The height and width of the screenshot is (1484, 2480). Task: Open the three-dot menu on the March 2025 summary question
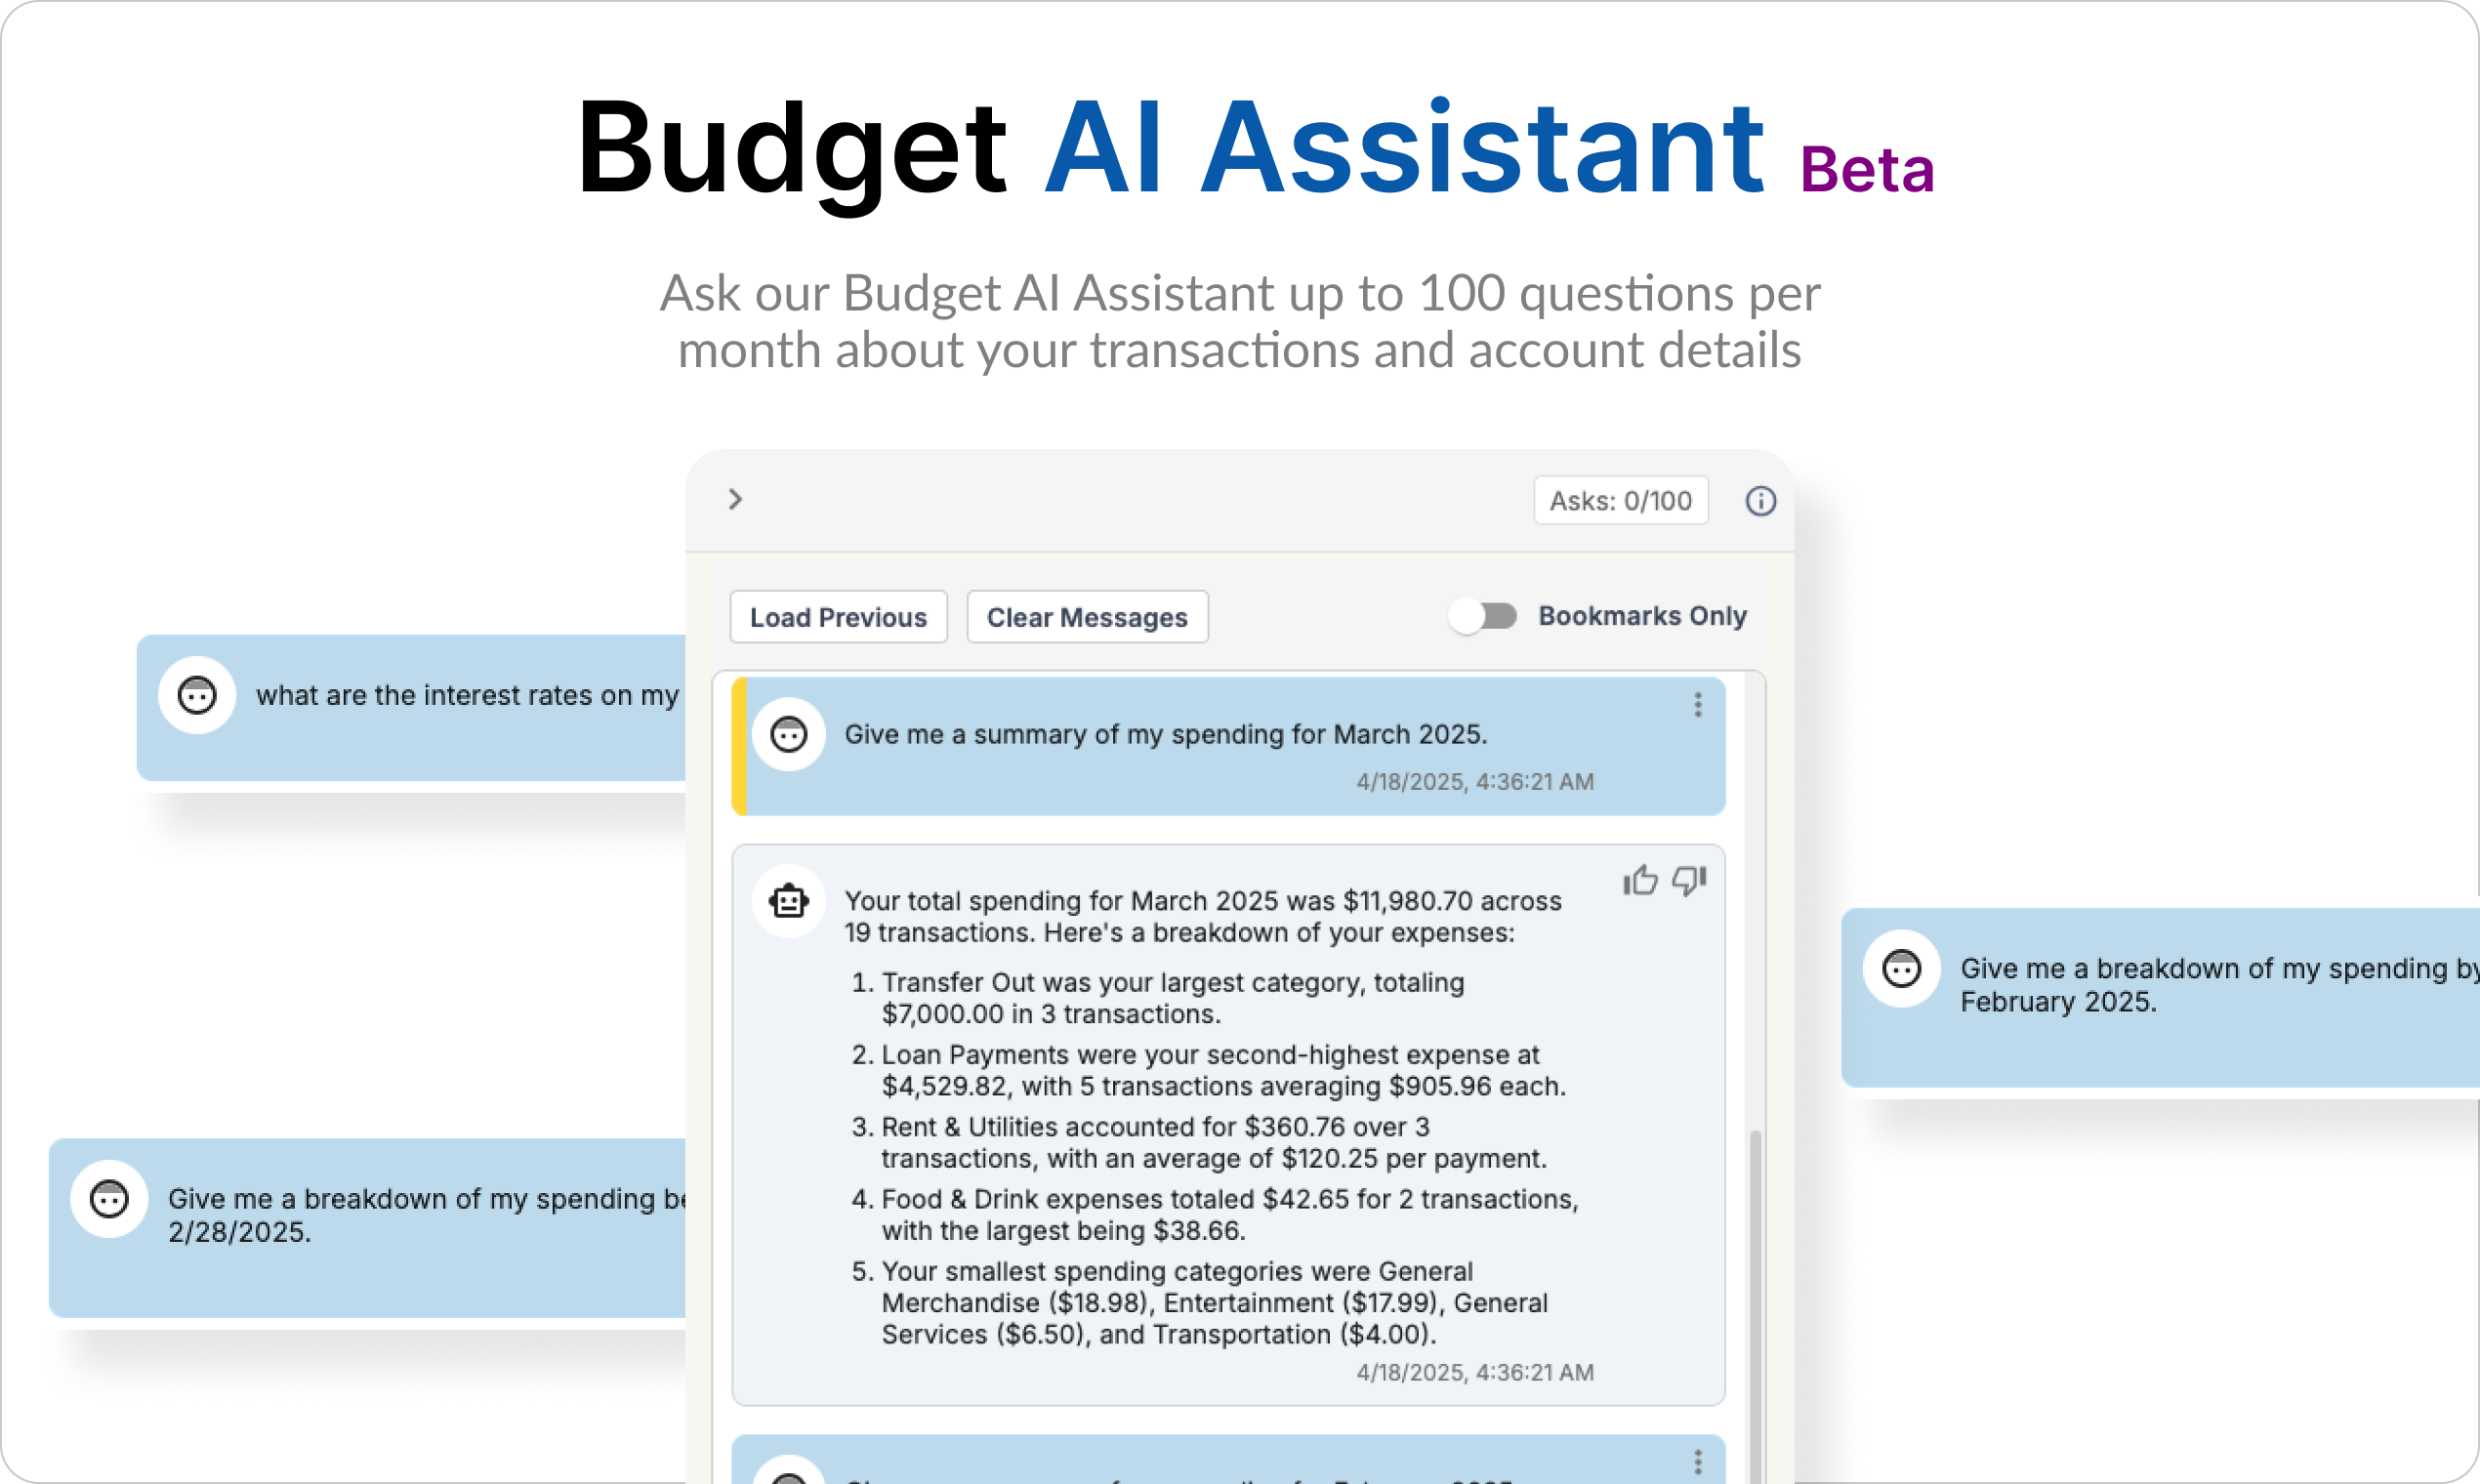point(1698,705)
